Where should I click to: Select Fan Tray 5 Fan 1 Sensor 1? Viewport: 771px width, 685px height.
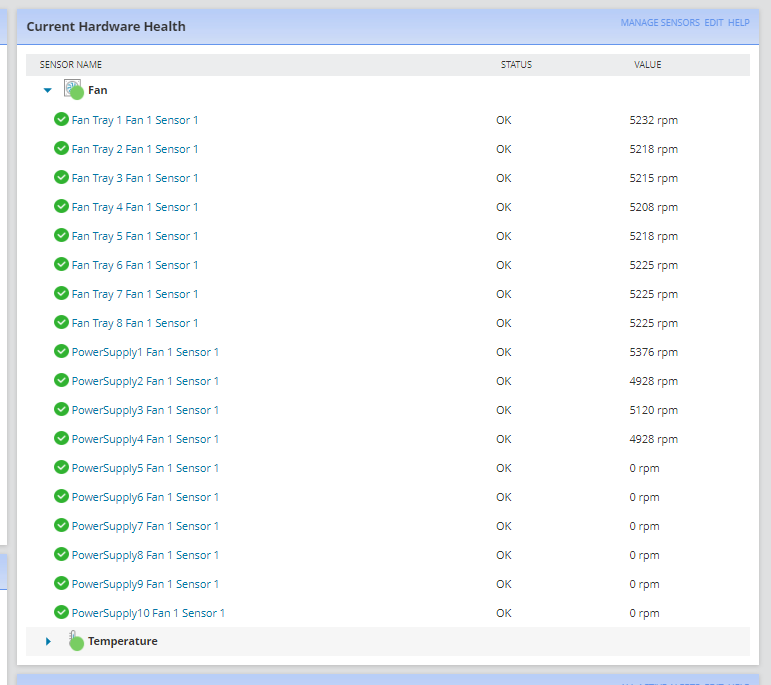pyautogui.click(x=135, y=236)
